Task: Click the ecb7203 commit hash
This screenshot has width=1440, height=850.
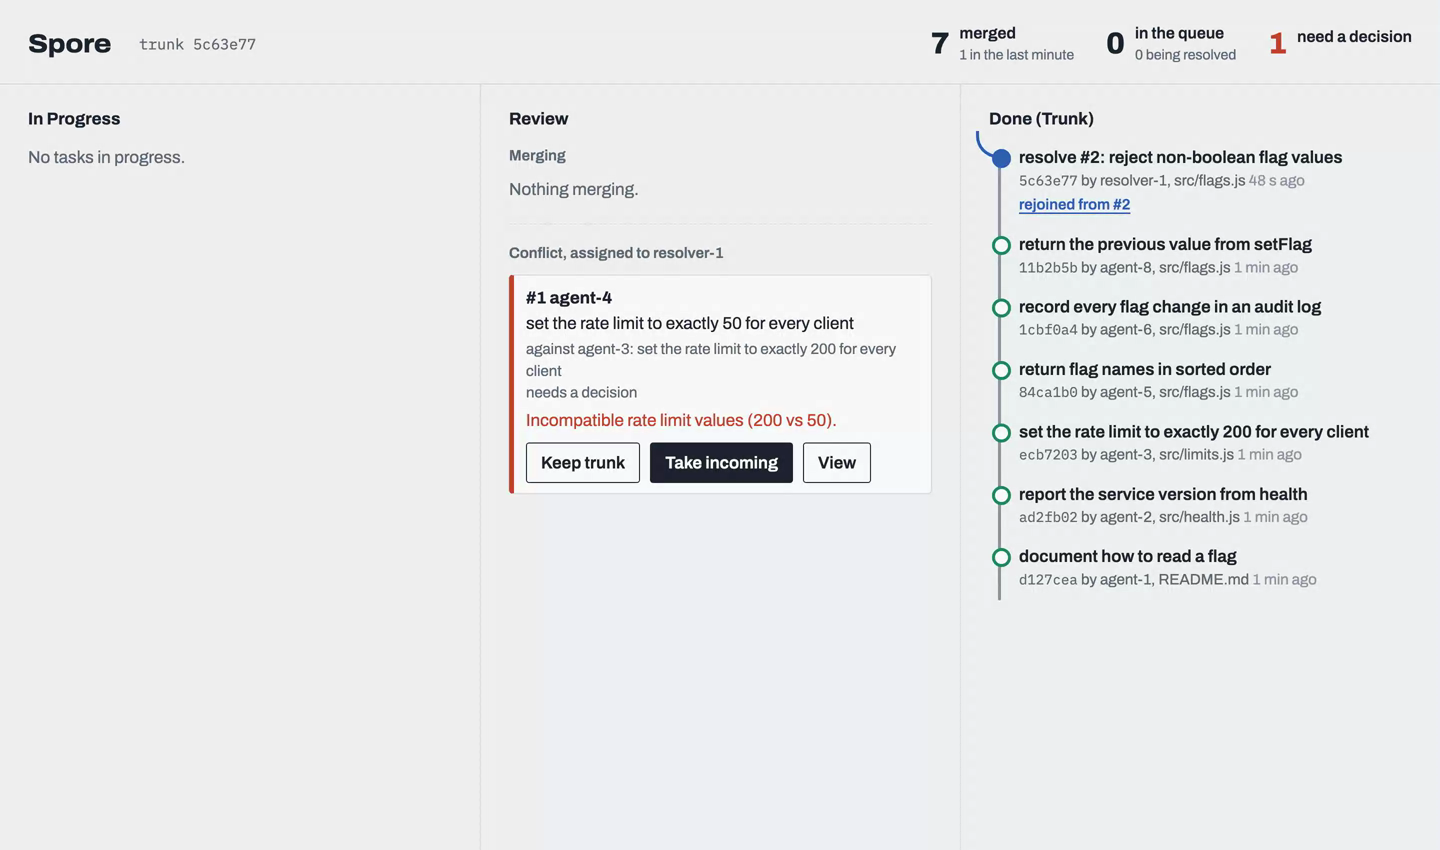Action: click(x=1048, y=455)
